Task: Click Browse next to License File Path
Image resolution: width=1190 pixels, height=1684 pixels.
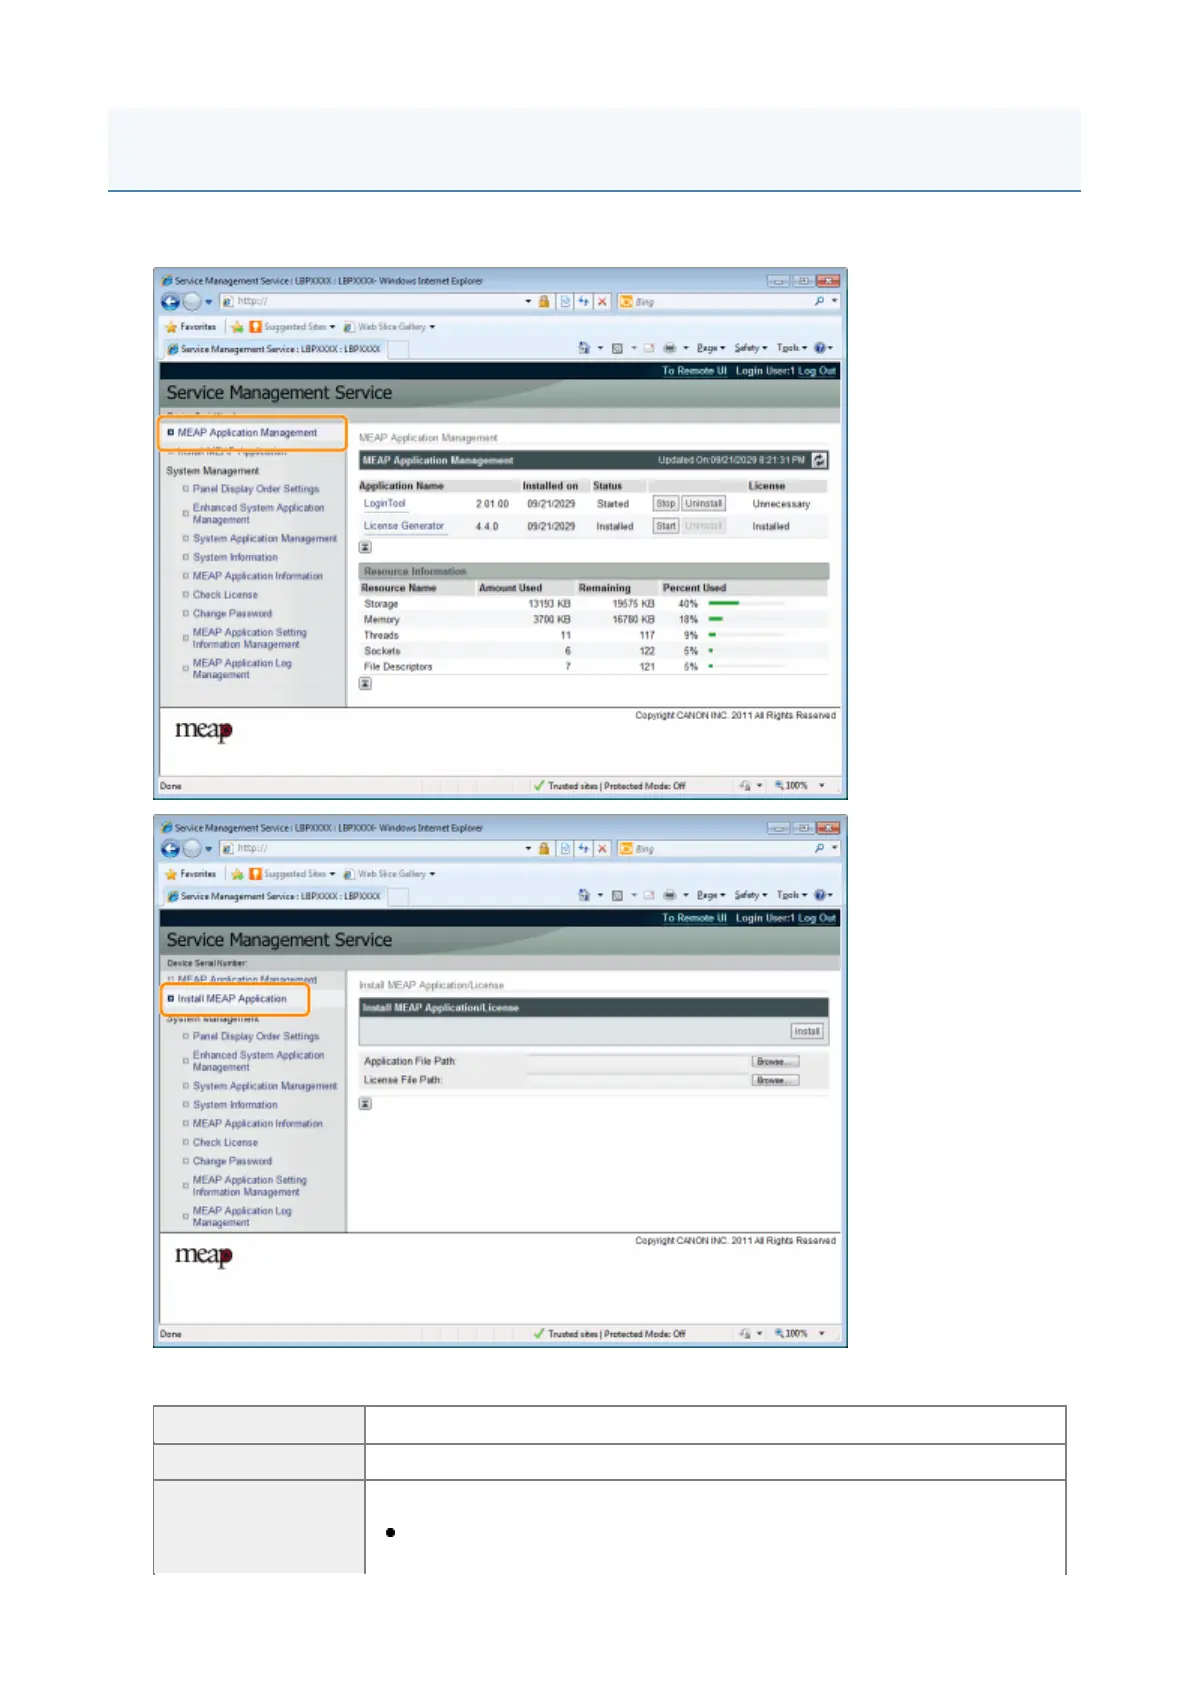Action: (x=775, y=1080)
